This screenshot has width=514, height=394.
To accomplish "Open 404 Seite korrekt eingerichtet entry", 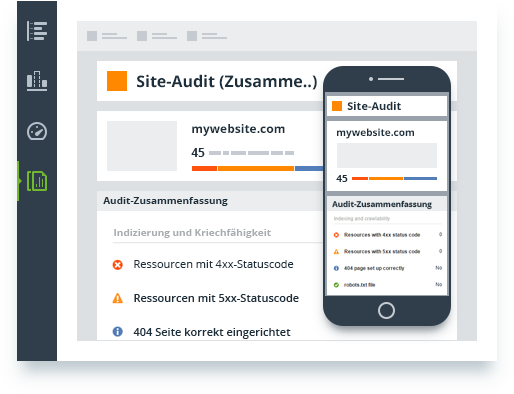I will pos(212,332).
